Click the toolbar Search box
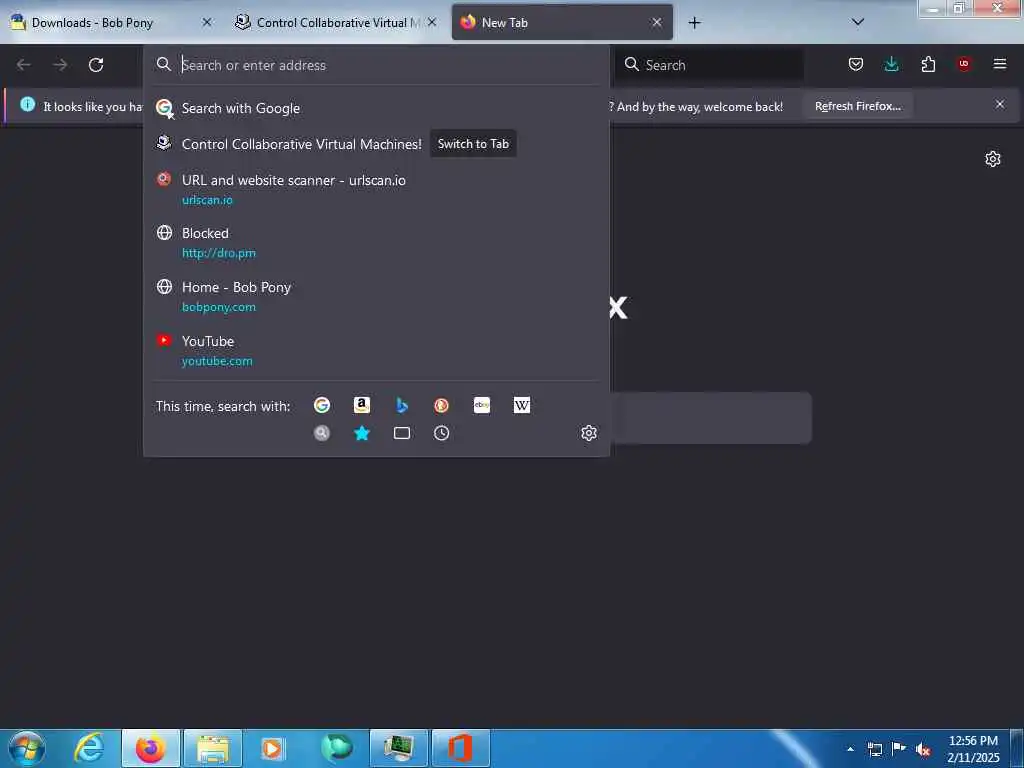 pos(711,65)
